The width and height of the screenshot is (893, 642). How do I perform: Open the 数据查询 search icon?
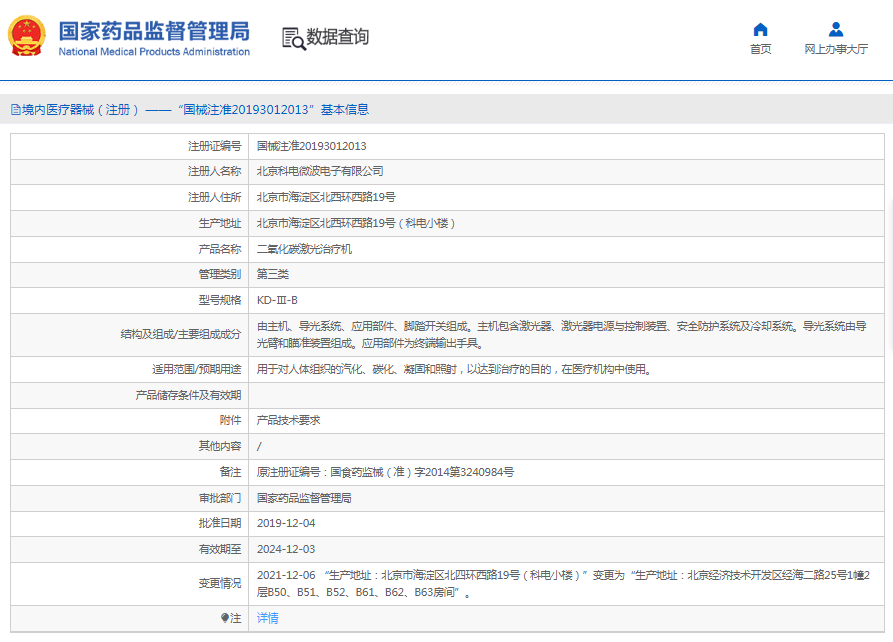click(294, 38)
